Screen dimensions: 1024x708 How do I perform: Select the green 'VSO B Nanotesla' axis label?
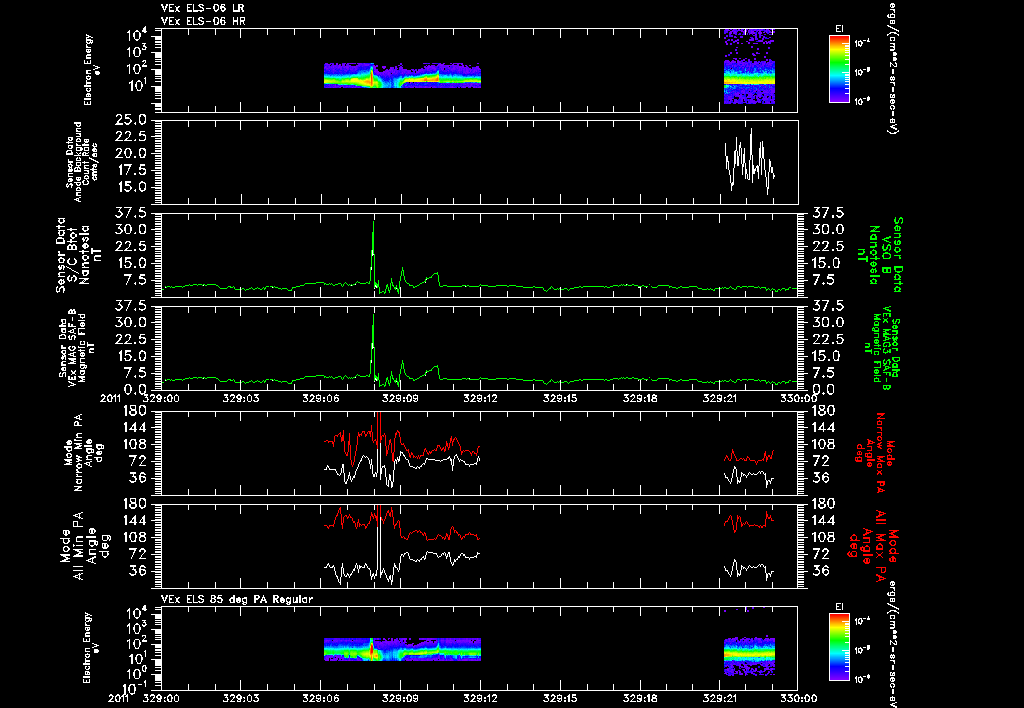tap(880, 255)
